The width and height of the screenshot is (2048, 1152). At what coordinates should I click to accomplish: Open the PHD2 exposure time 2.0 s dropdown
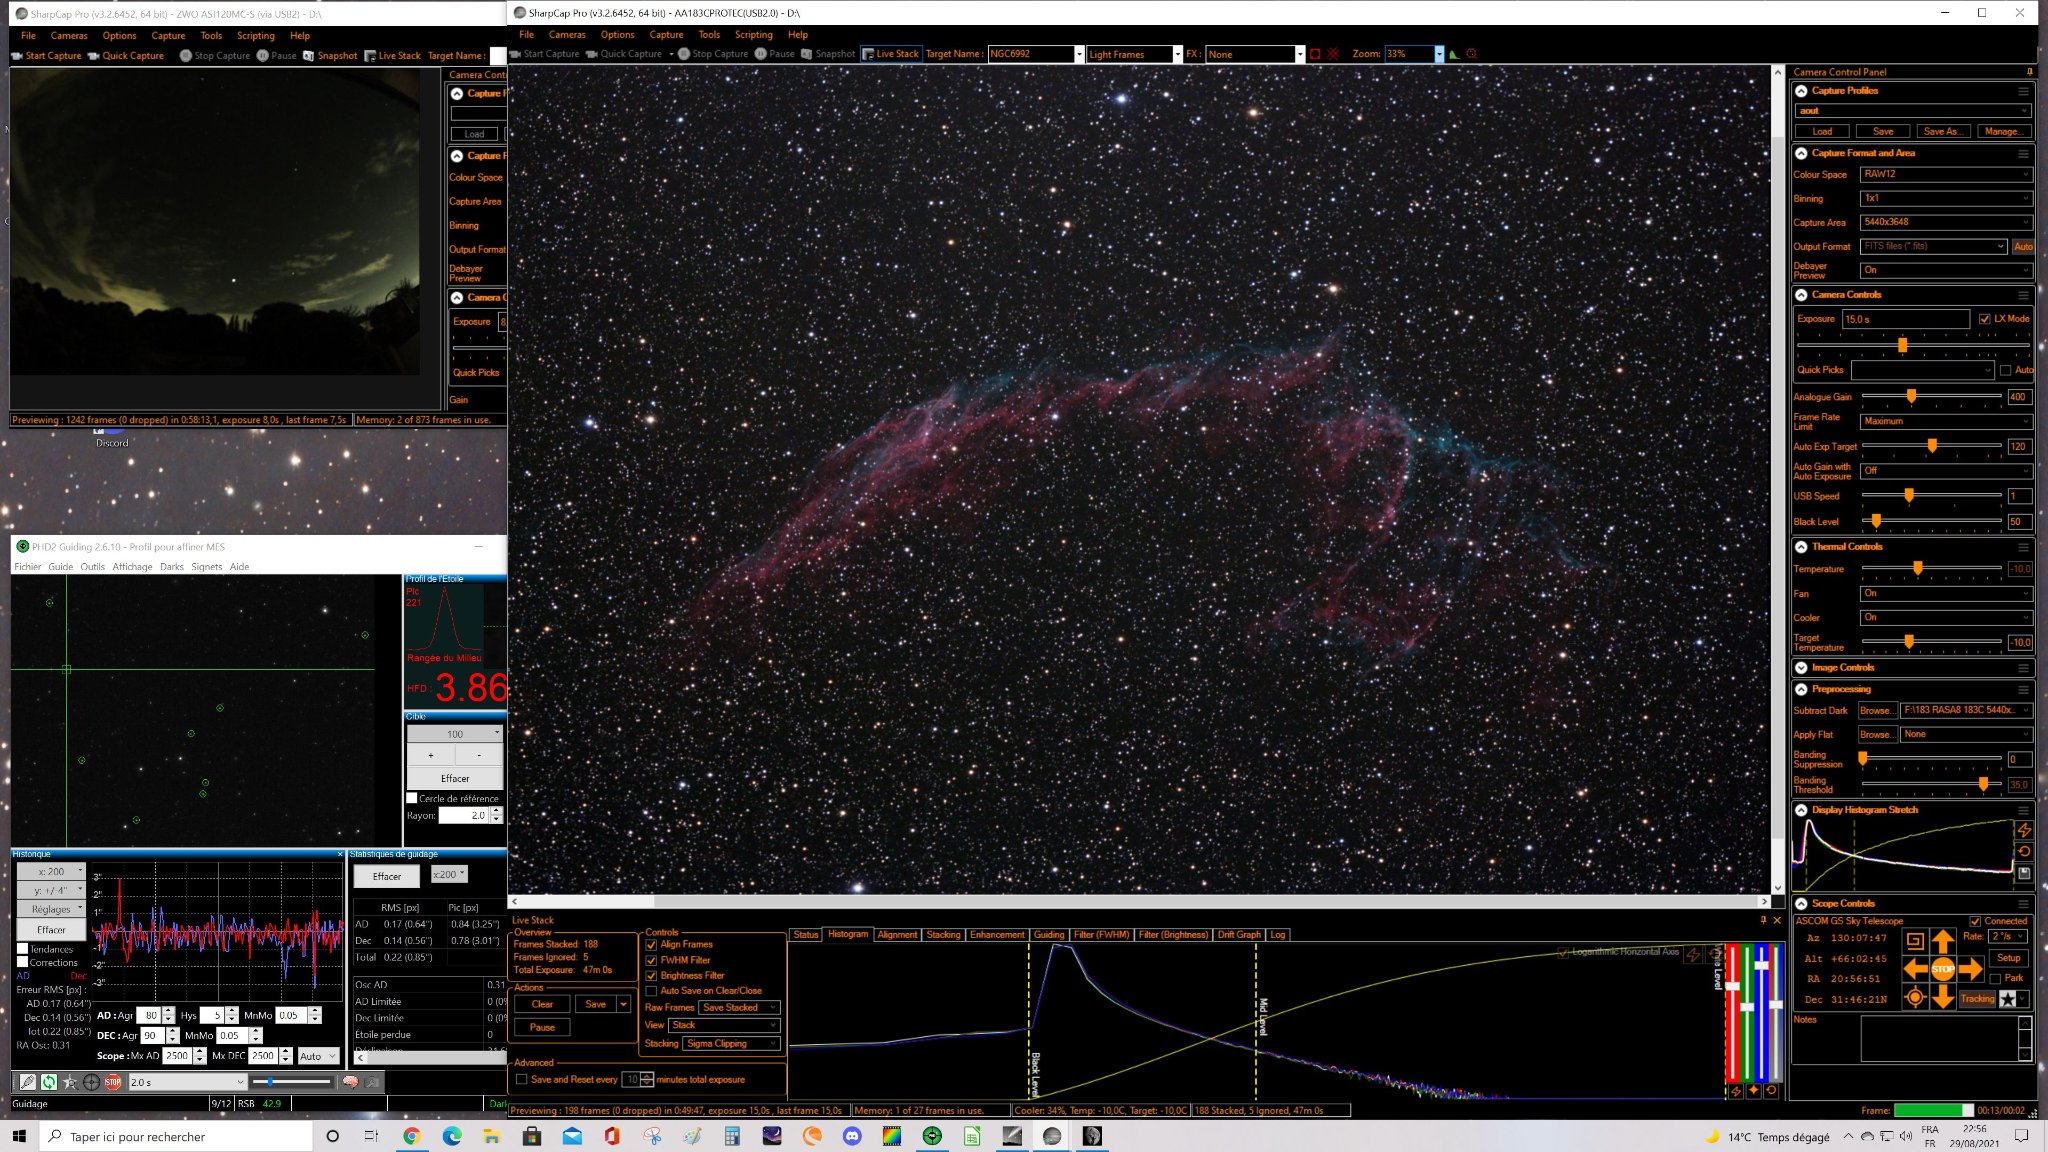[187, 1082]
